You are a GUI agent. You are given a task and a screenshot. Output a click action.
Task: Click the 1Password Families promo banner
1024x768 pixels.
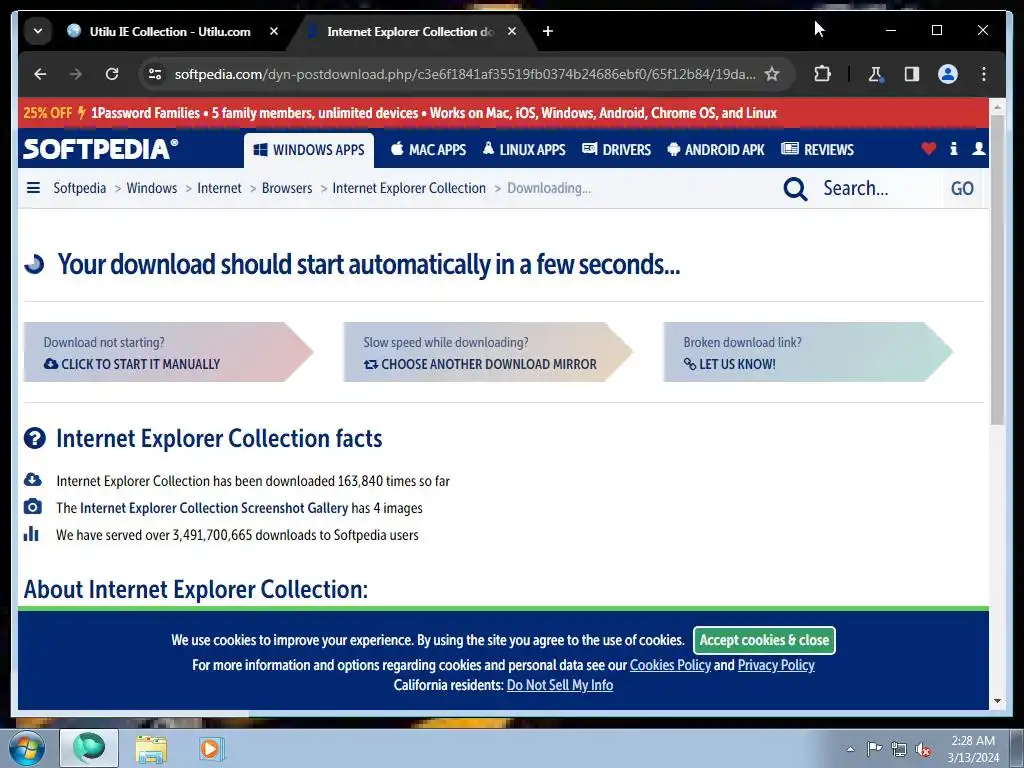pyautogui.click(x=503, y=113)
